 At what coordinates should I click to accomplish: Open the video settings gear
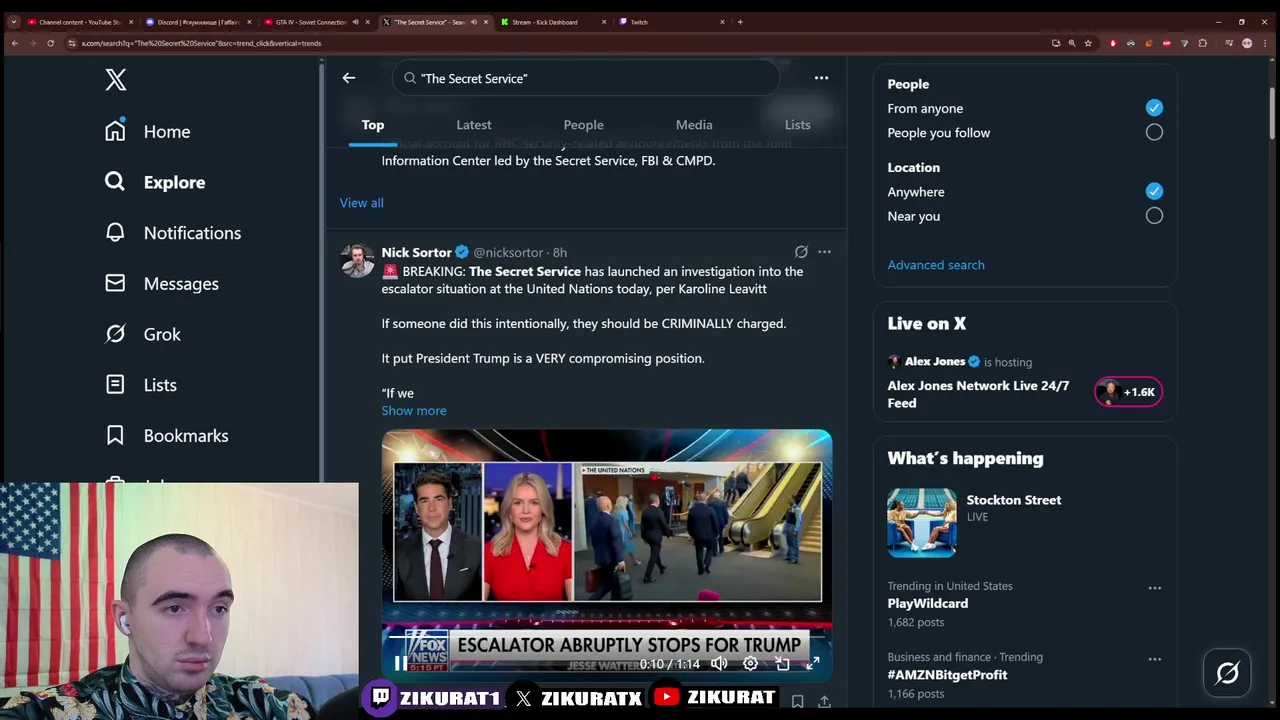(x=750, y=664)
